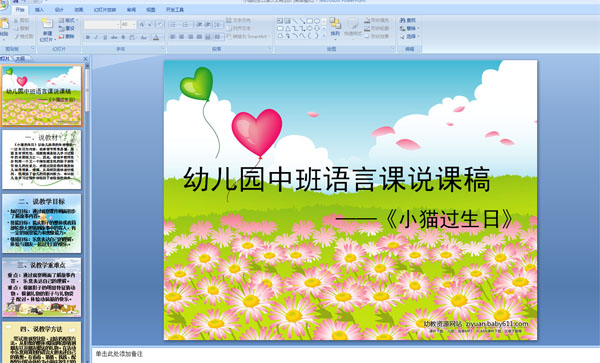
Task: Open the Line Spacing dropdown
Action: (218, 24)
